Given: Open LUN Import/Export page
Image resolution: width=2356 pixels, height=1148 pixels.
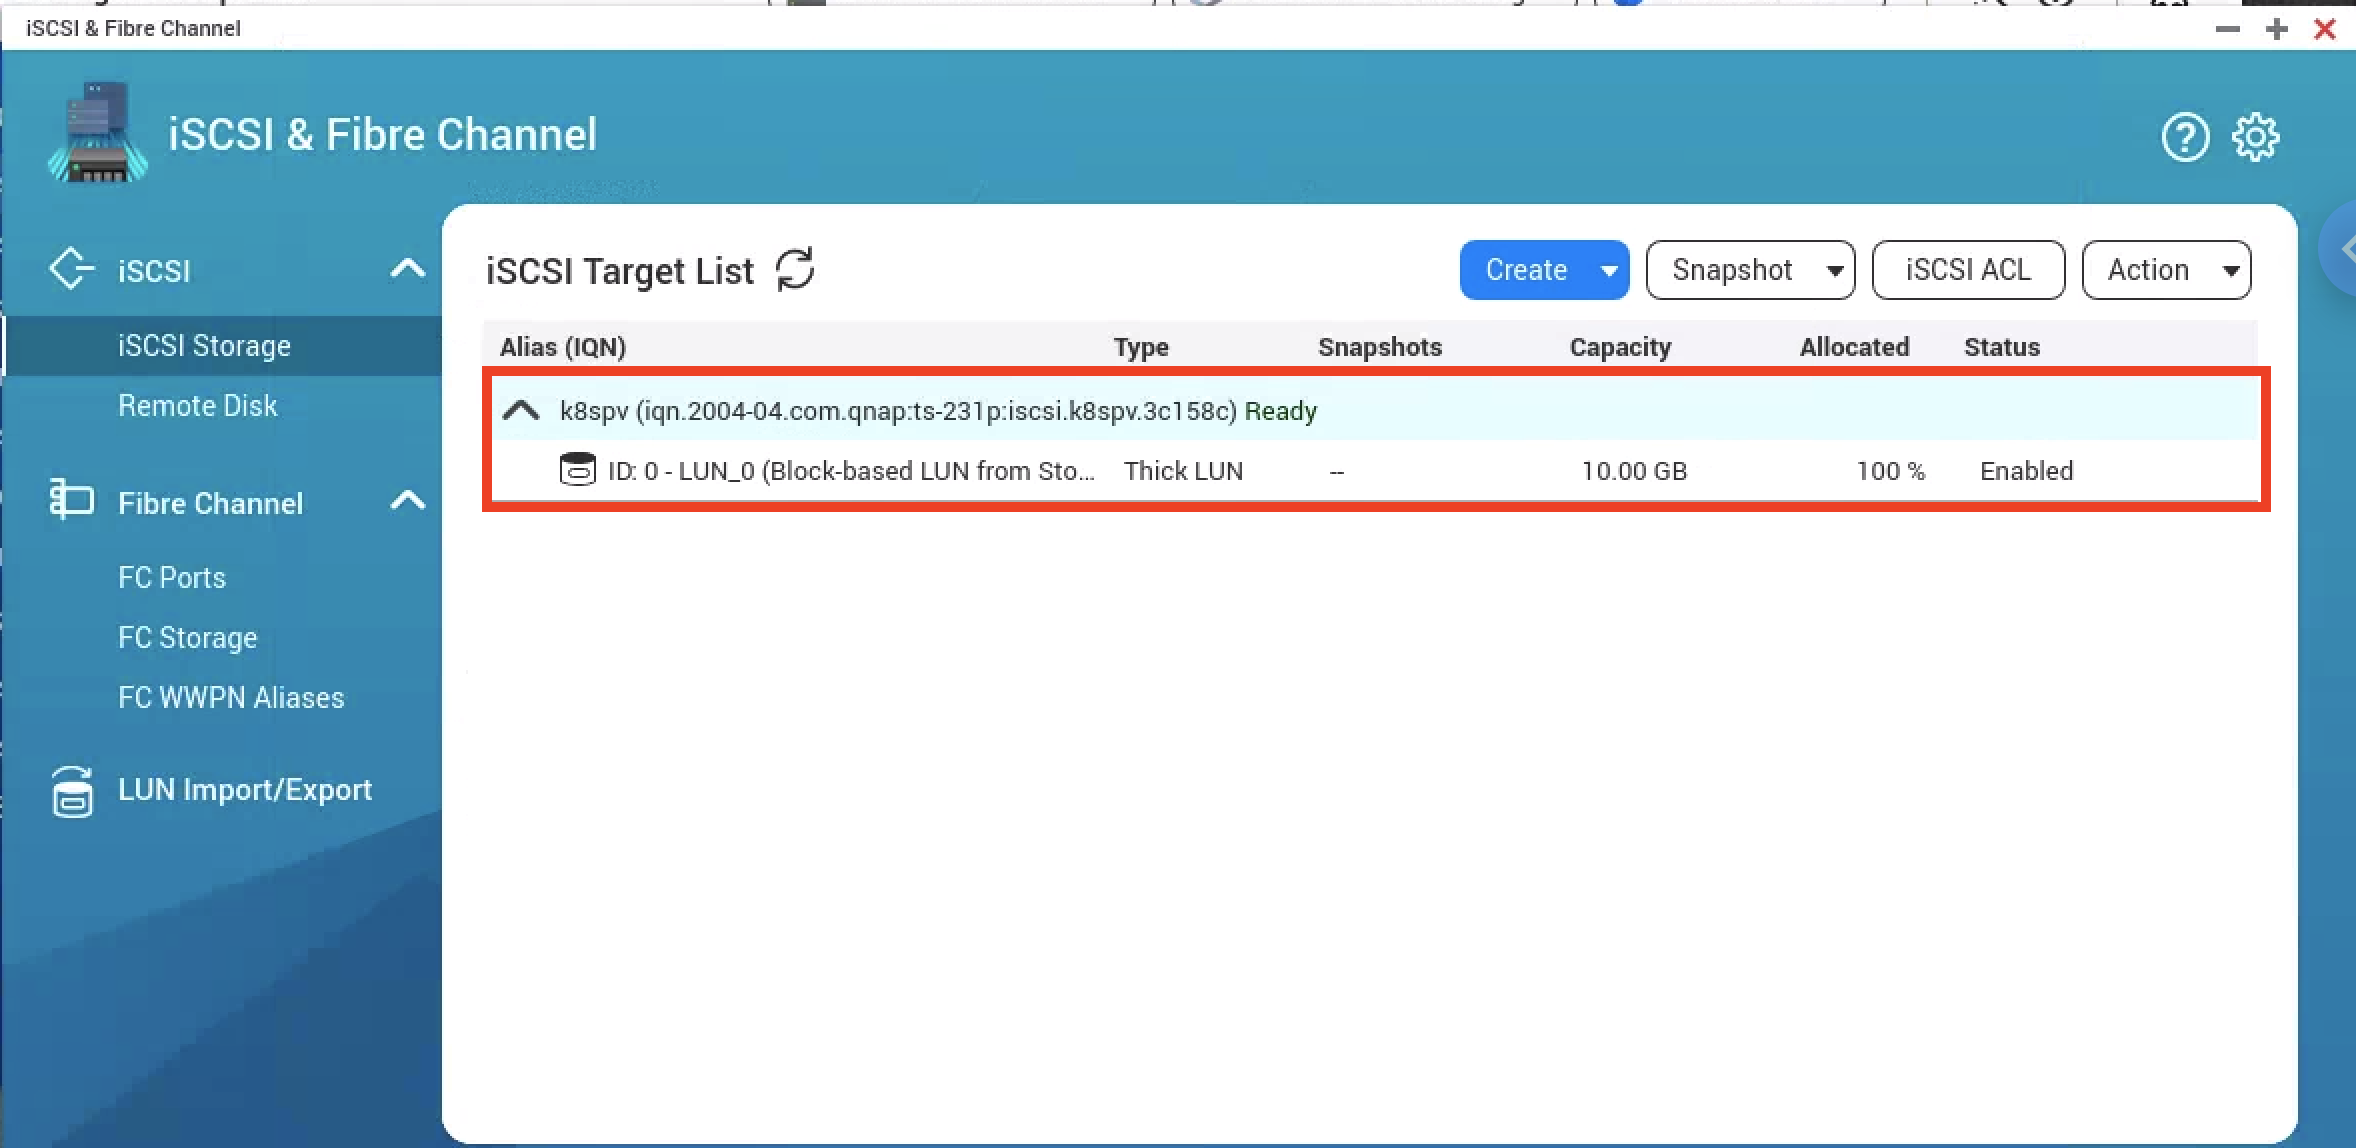Looking at the screenshot, I should pyautogui.click(x=245, y=790).
